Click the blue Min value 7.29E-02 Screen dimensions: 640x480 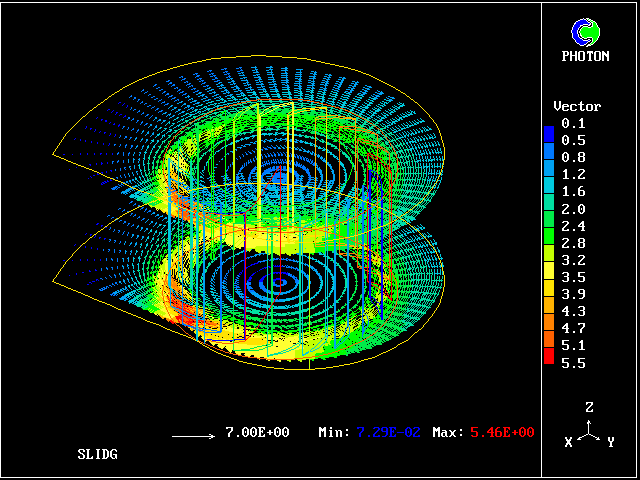[x=391, y=432]
